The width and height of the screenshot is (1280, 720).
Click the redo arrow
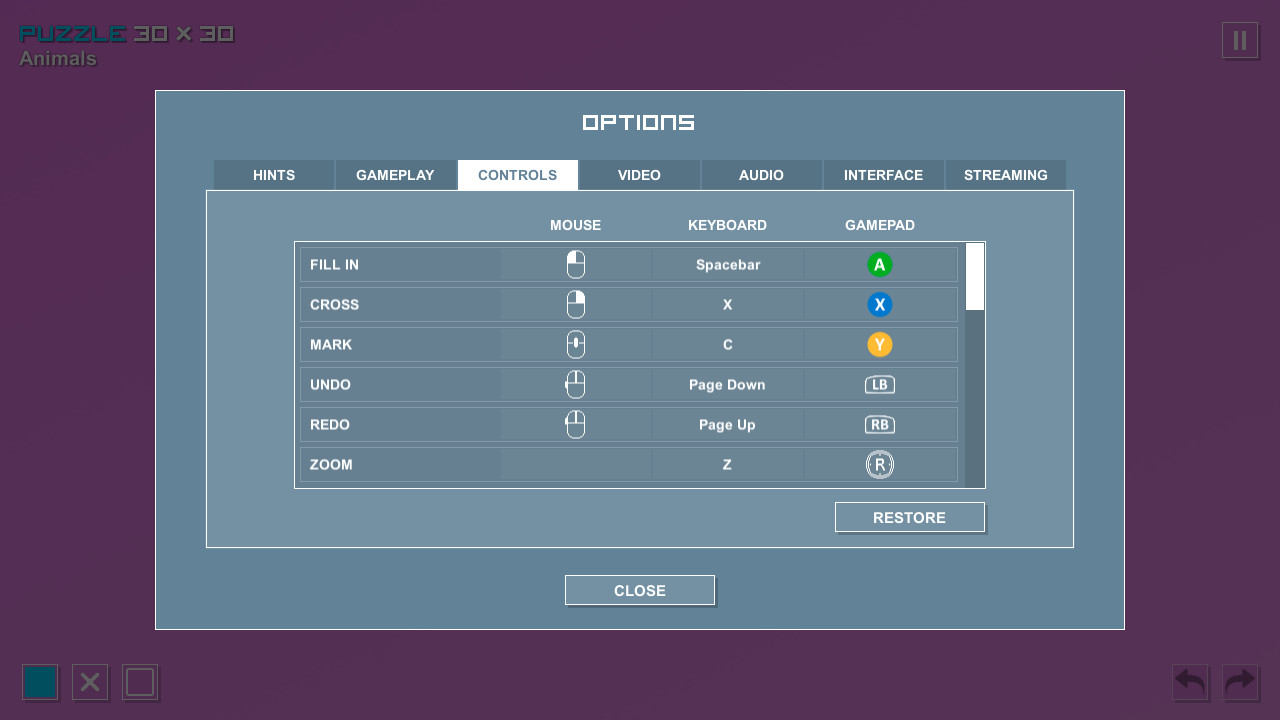(1240, 683)
